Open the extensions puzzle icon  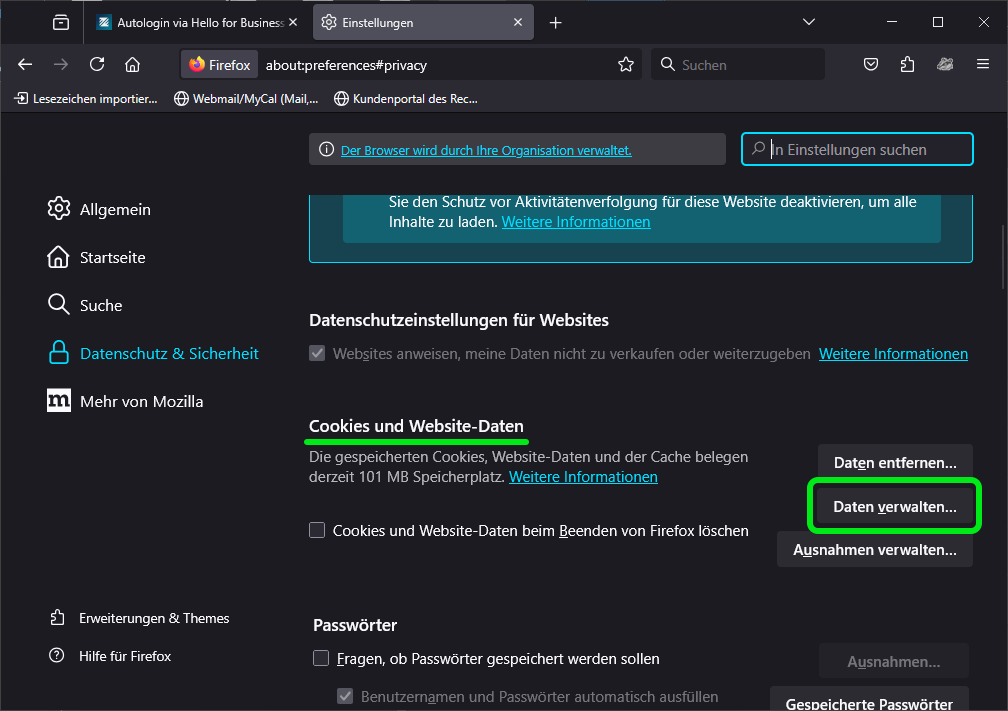point(907,65)
